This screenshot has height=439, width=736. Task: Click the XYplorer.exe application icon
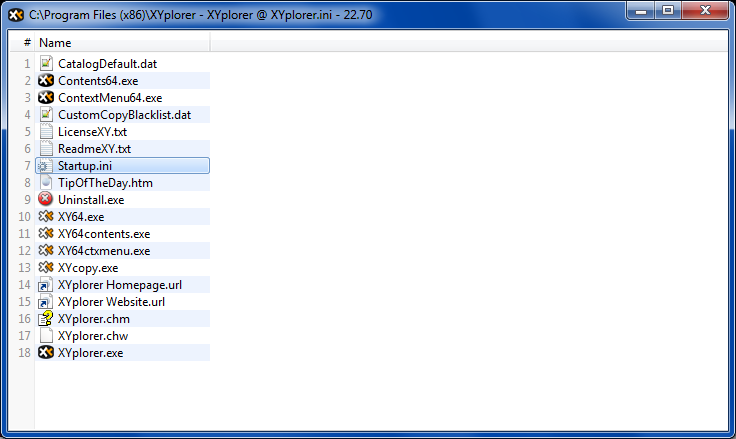coord(46,352)
